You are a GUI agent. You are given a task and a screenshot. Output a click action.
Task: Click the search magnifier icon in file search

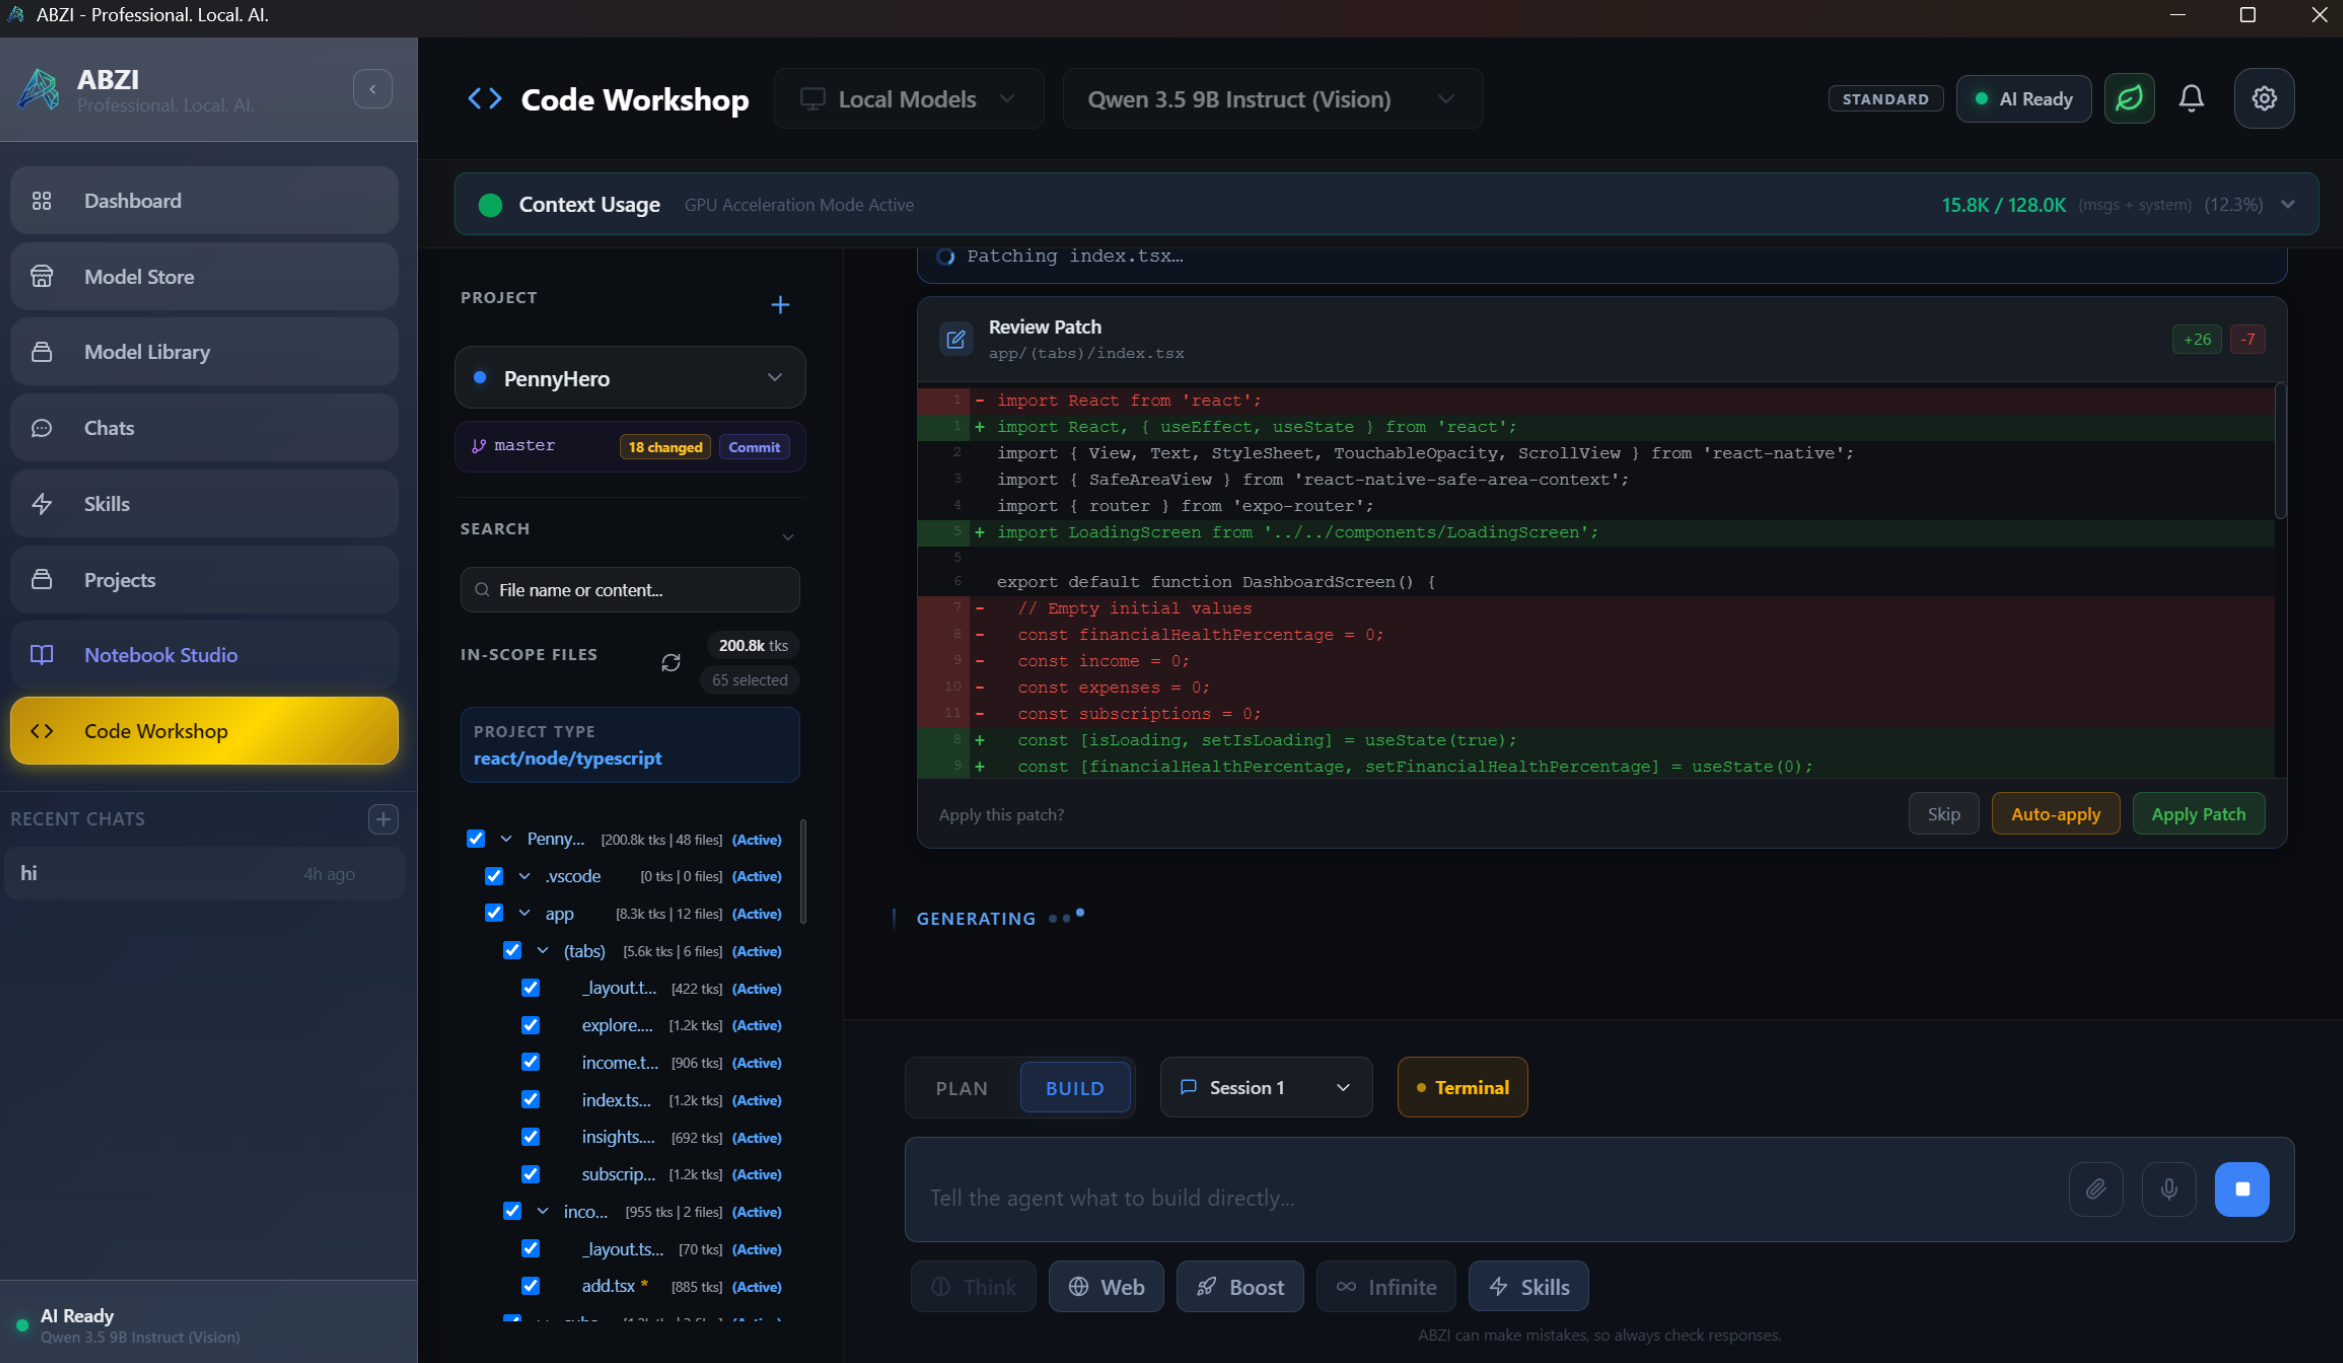pyautogui.click(x=482, y=590)
